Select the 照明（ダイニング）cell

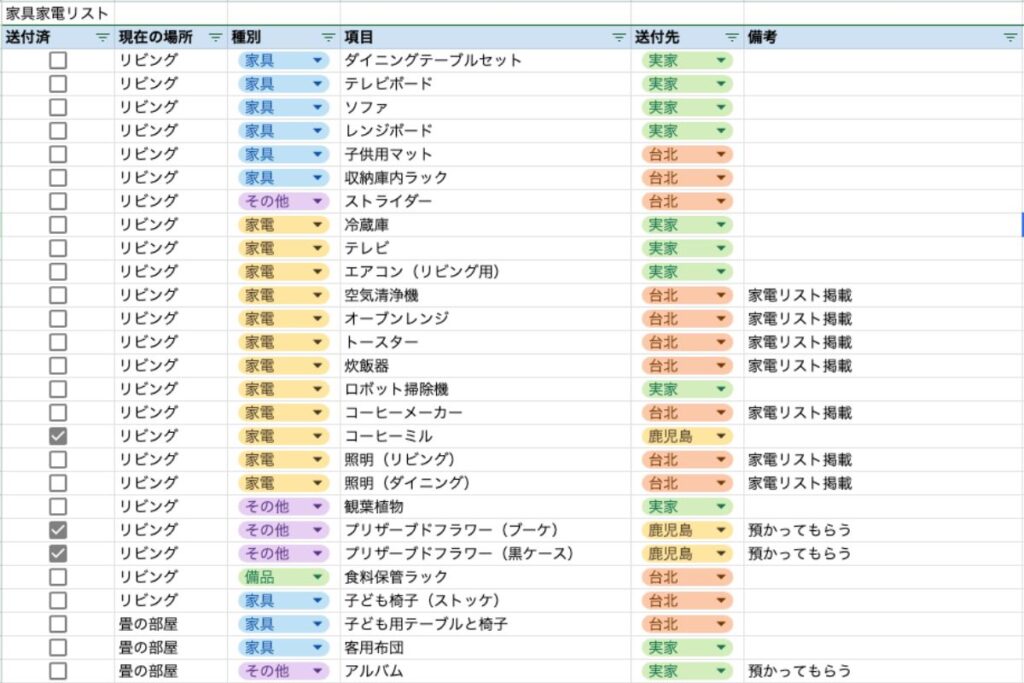485,483
